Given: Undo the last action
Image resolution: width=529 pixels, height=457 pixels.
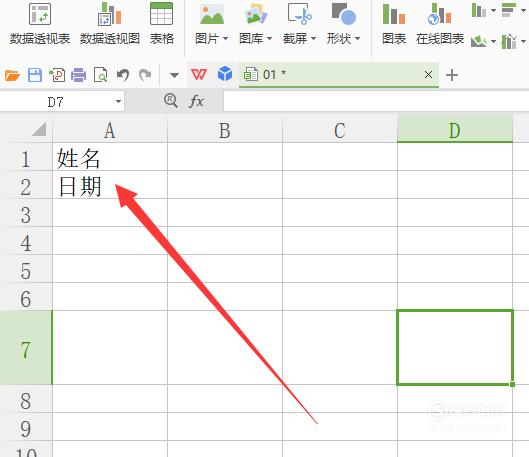Looking at the screenshot, I should tap(123, 75).
